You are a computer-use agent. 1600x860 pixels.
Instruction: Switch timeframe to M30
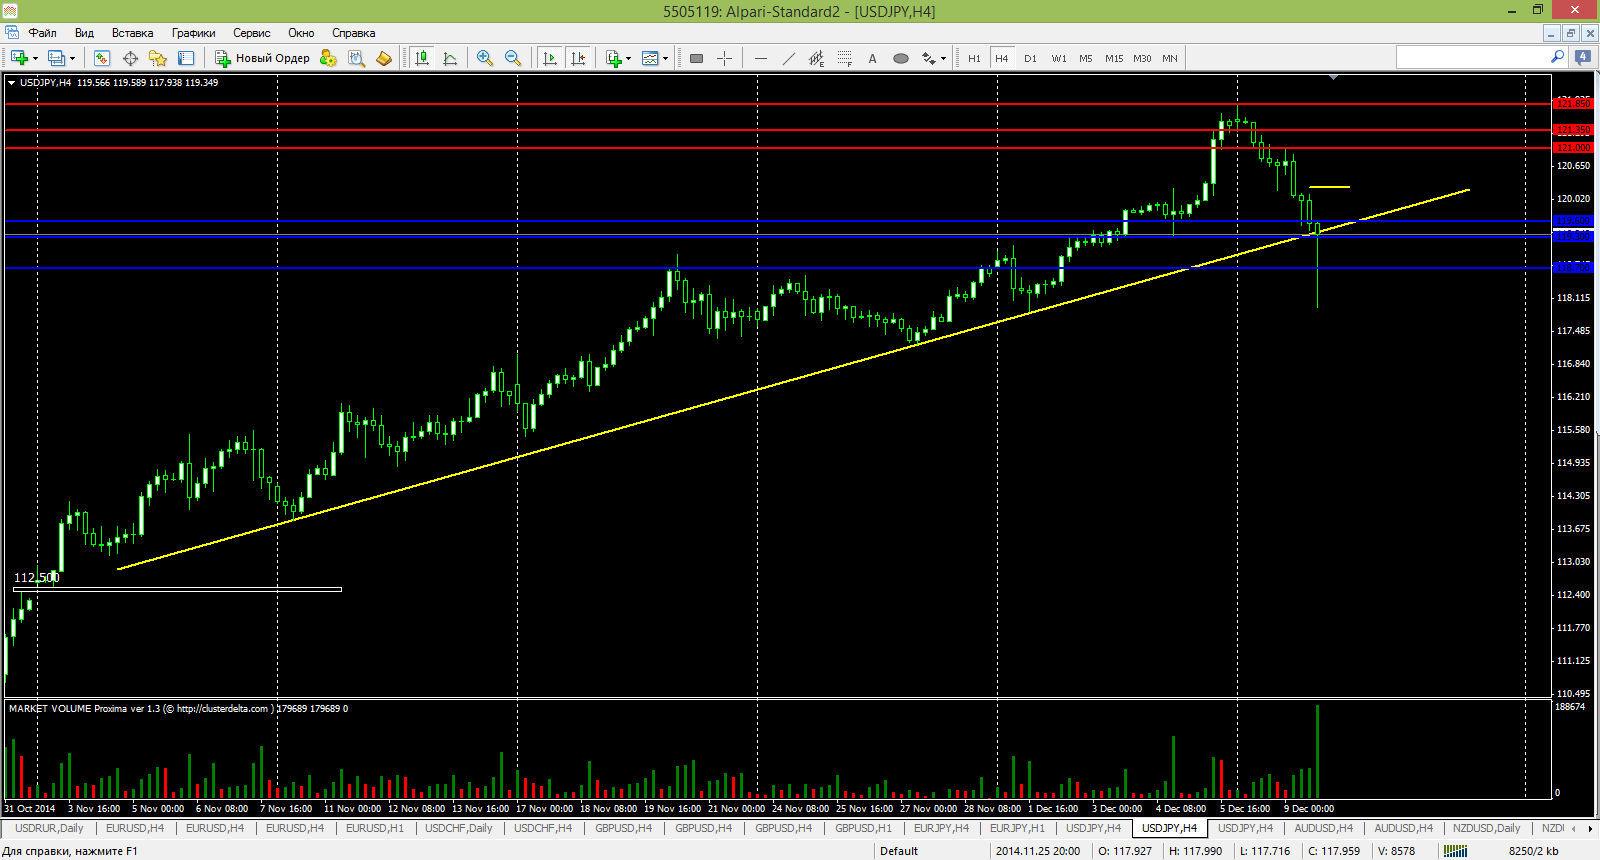pos(1142,58)
